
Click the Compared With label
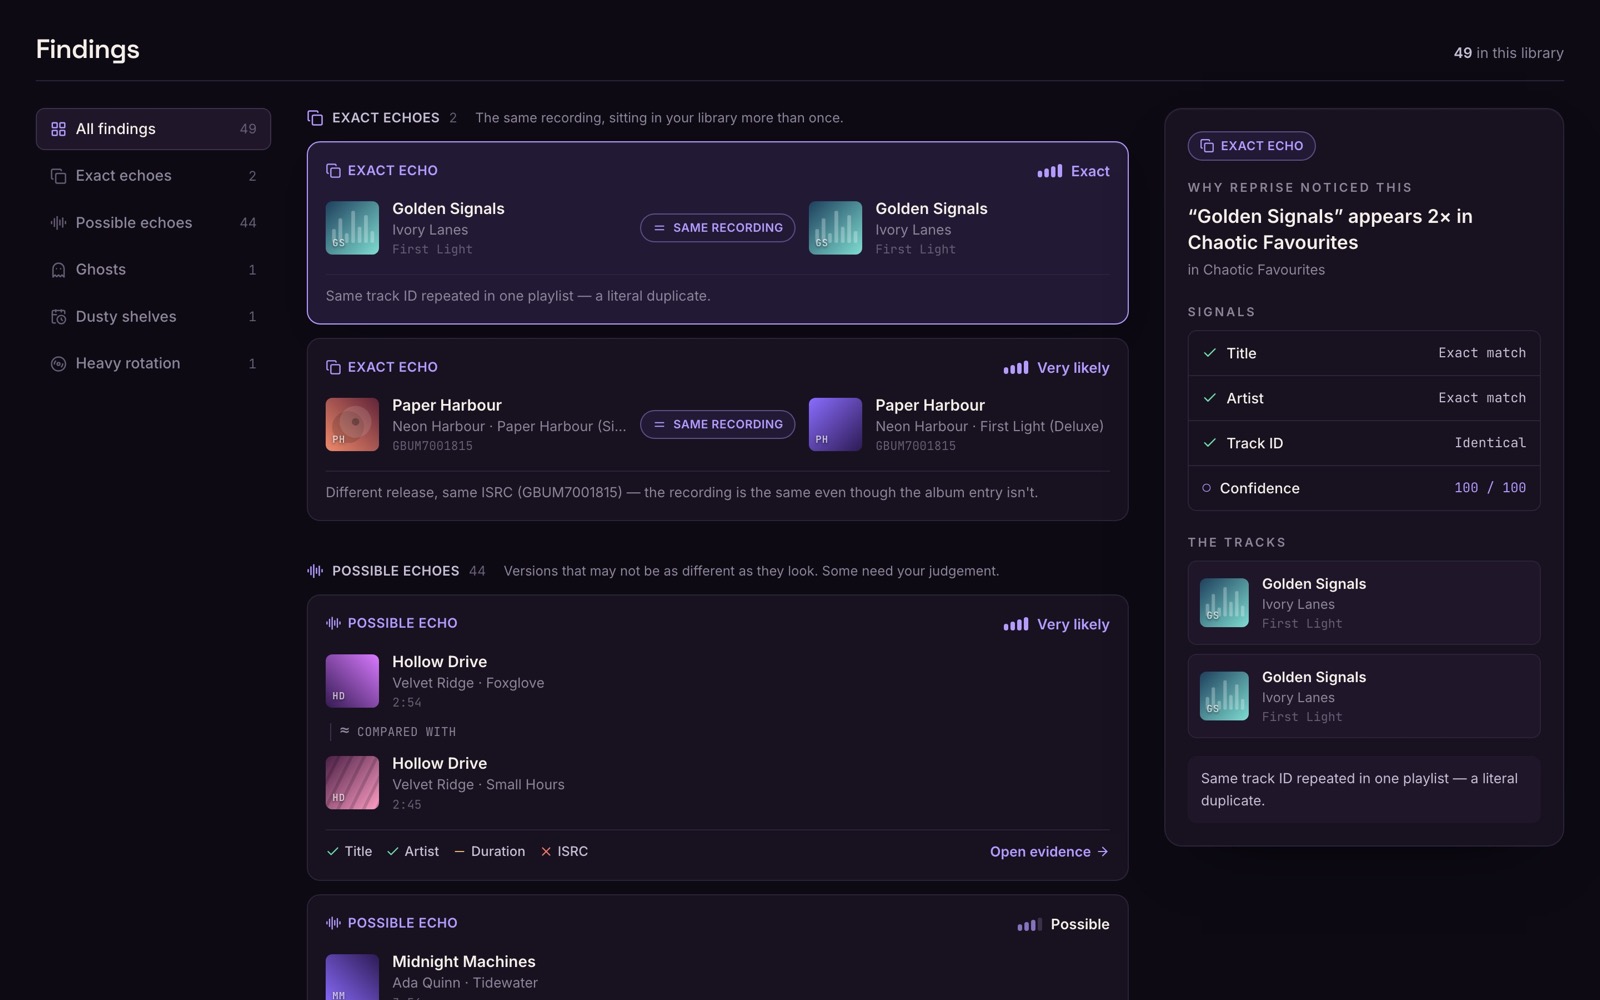point(406,732)
